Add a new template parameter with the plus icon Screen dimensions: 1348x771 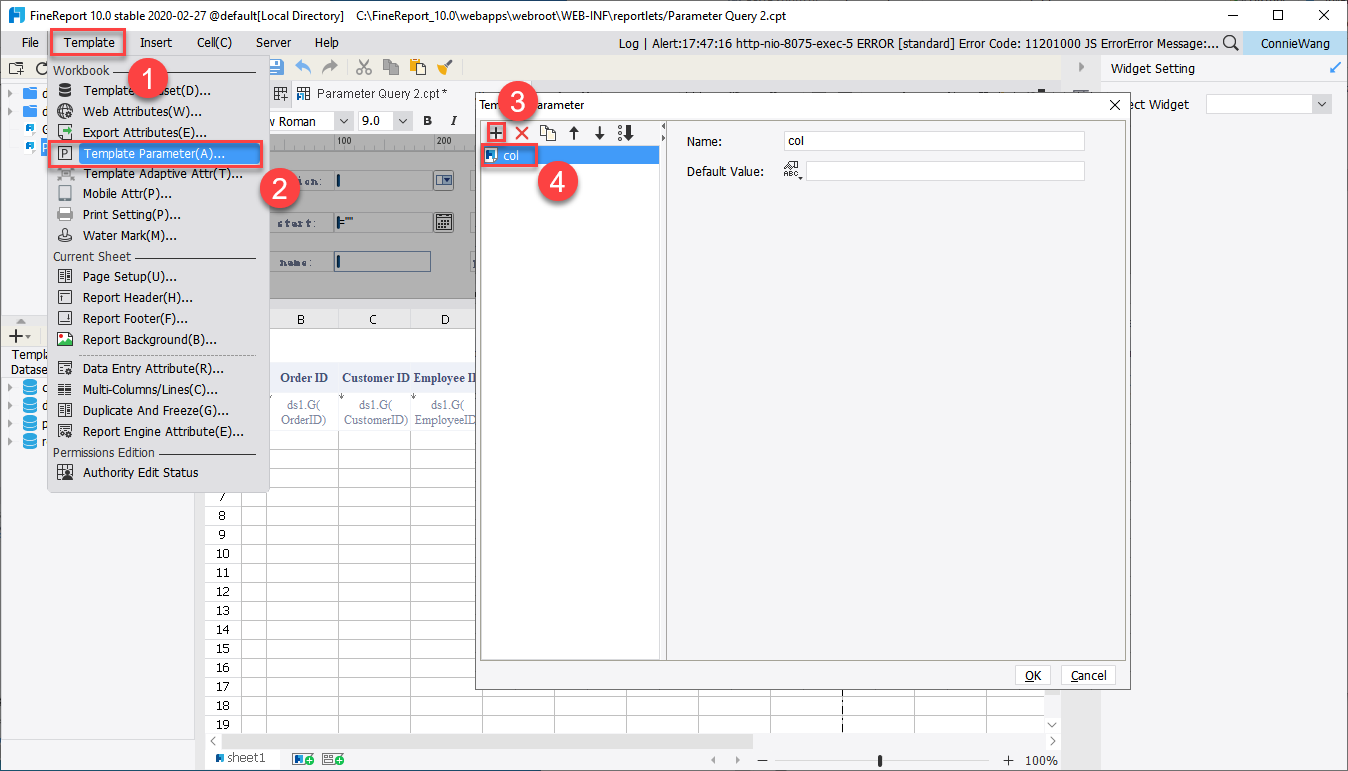(495, 132)
